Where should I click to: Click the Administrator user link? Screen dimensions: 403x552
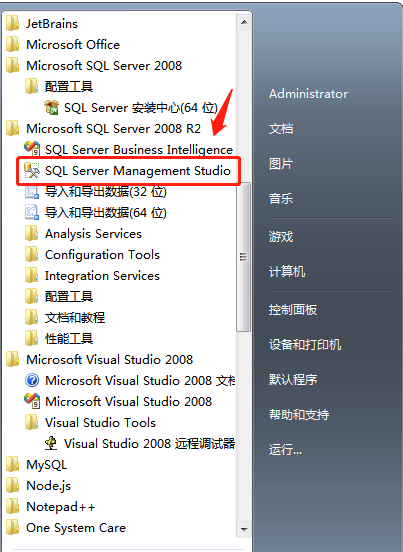[308, 94]
